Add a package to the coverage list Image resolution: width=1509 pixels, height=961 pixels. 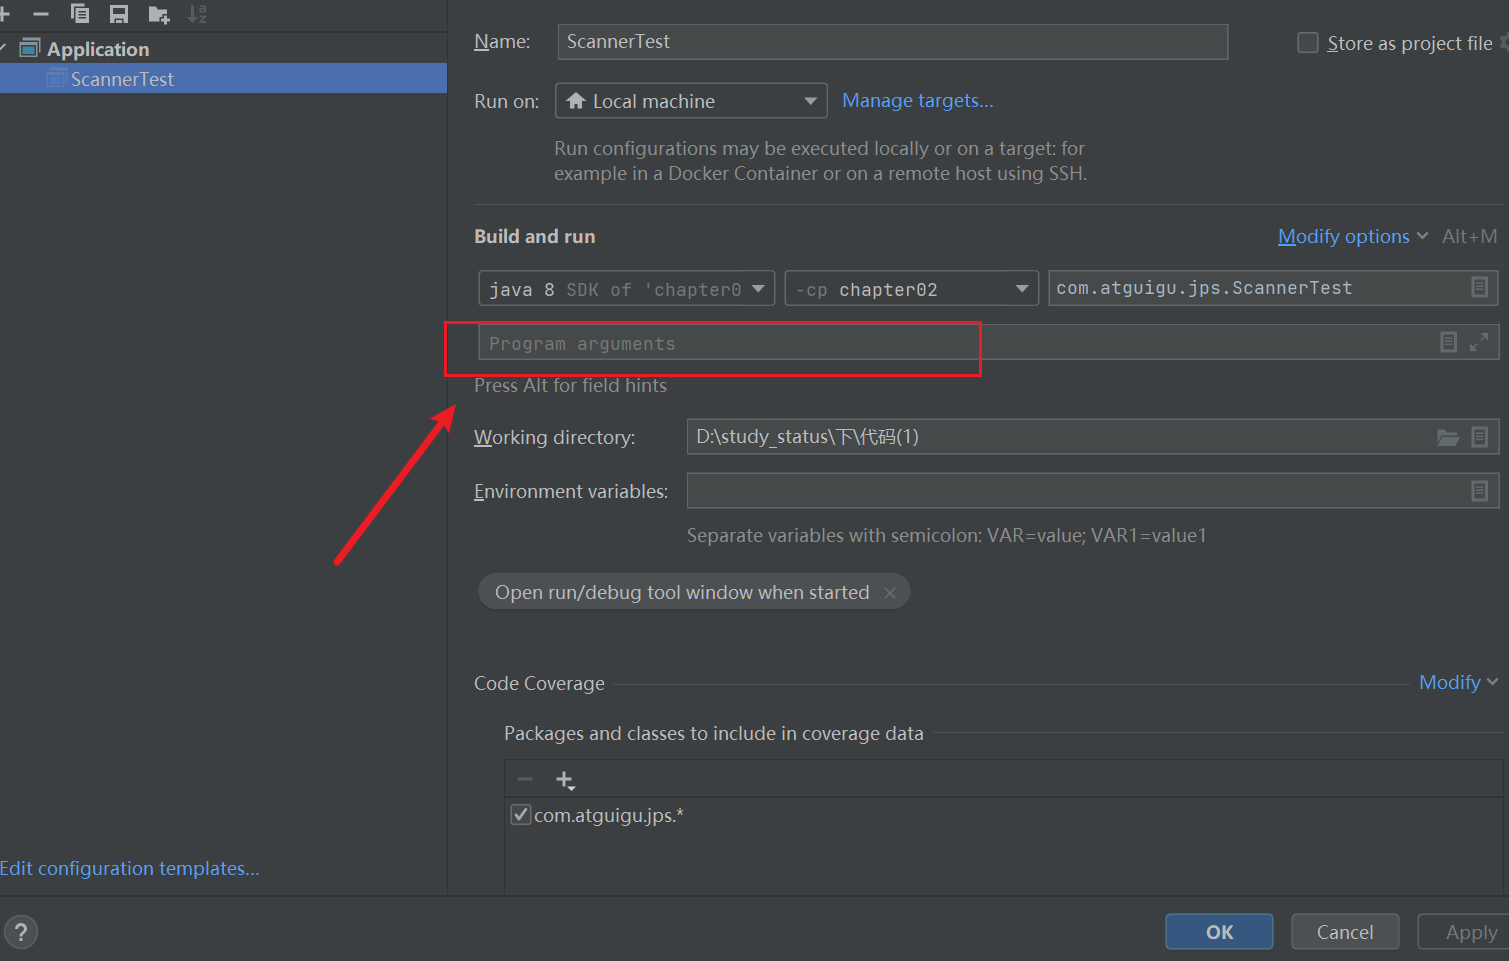tap(565, 780)
